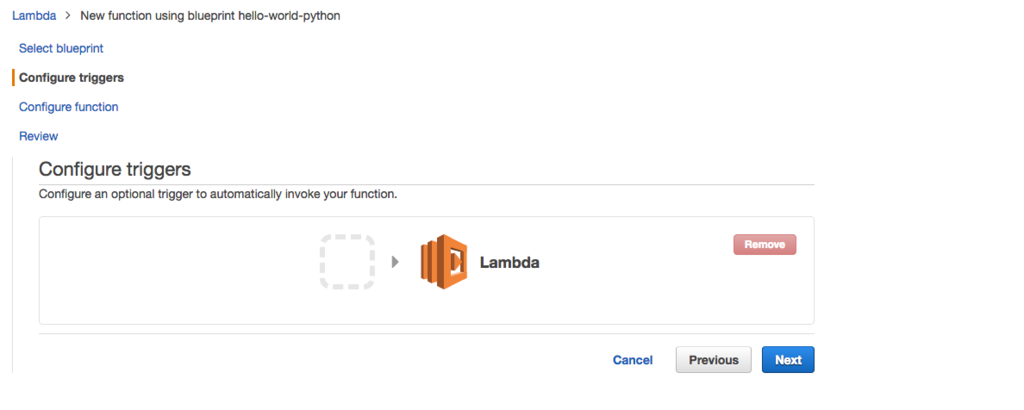Go to the next step with Next
The width and height of the screenshot is (1024, 410).
click(788, 360)
